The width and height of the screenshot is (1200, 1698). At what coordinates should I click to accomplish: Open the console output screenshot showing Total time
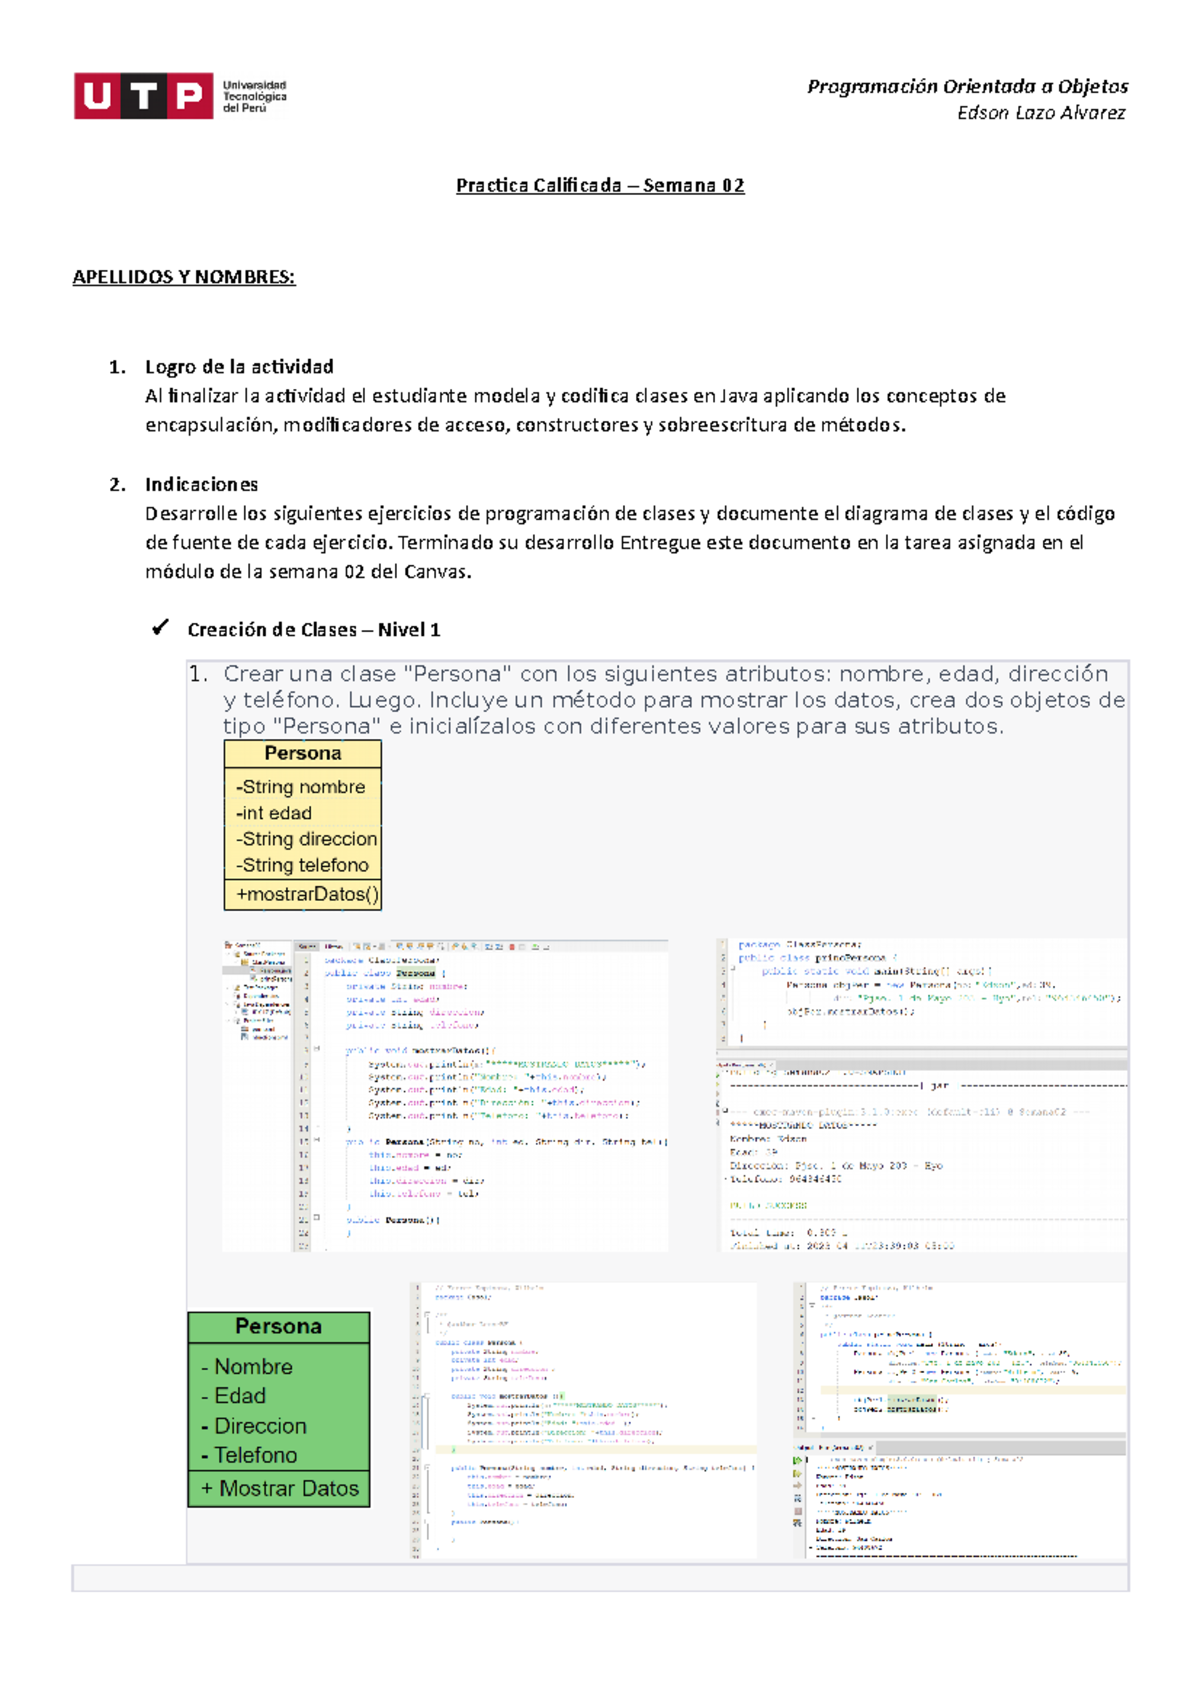[922, 1154]
